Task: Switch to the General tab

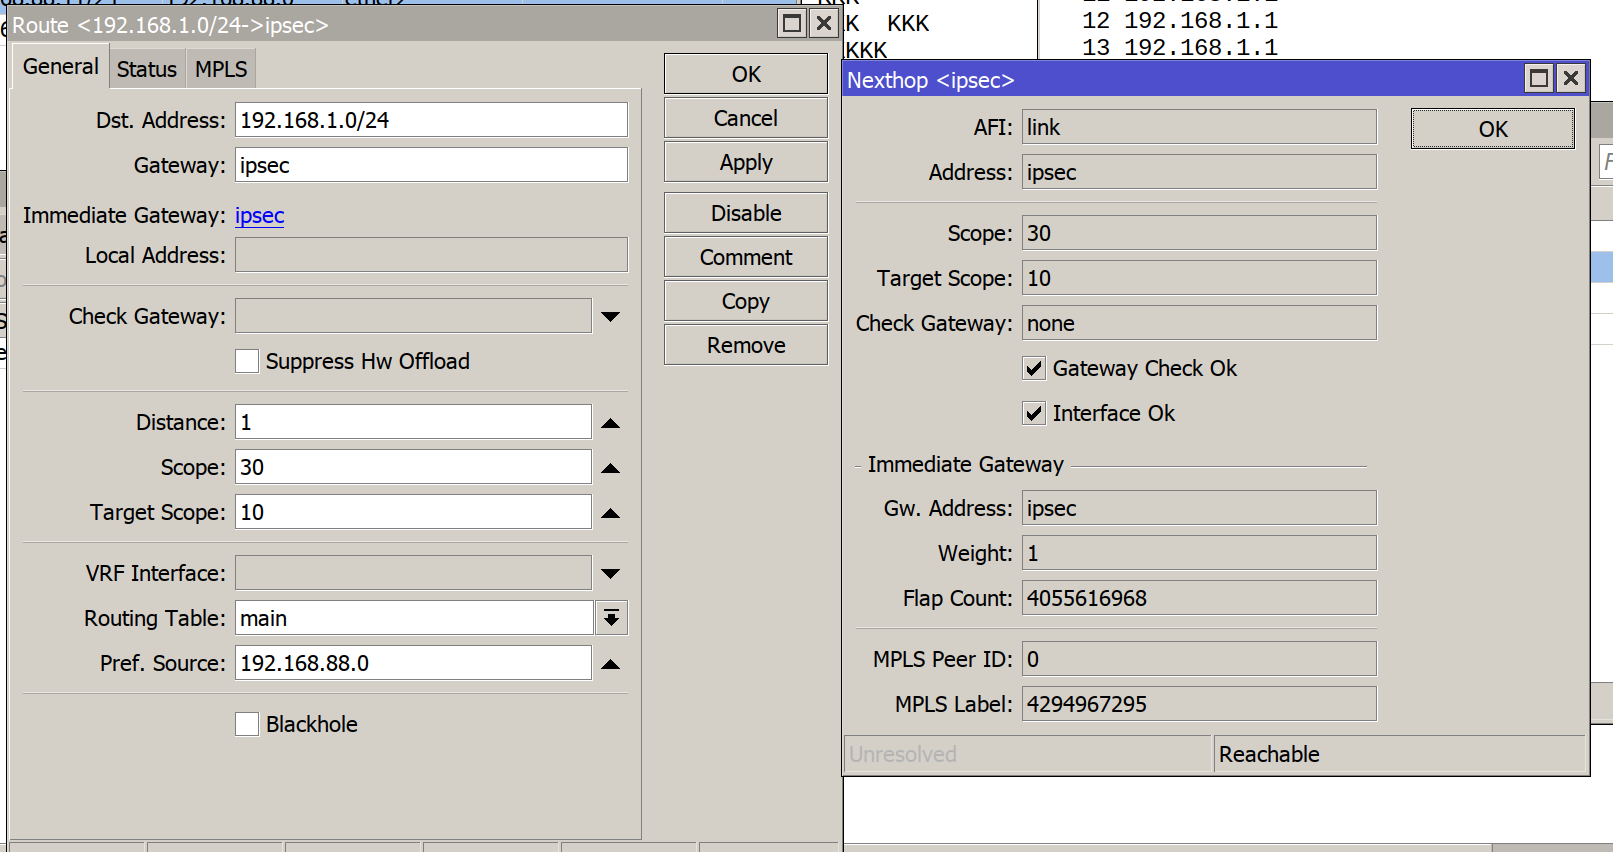Action: (60, 67)
